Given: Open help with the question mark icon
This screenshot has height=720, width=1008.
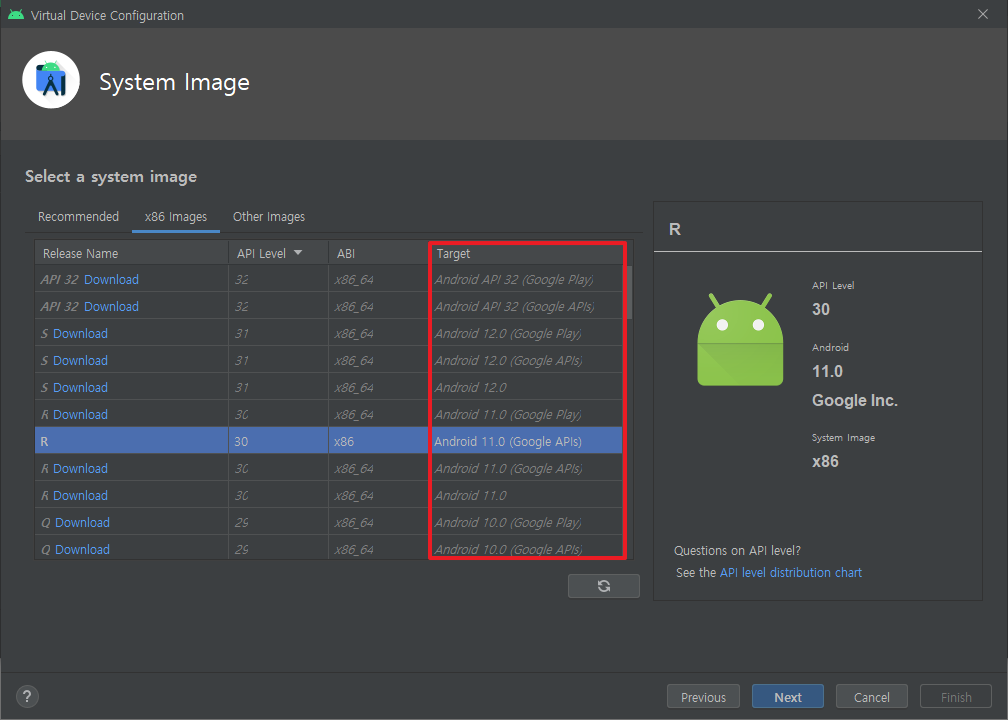Looking at the screenshot, I should click(27, 696).
